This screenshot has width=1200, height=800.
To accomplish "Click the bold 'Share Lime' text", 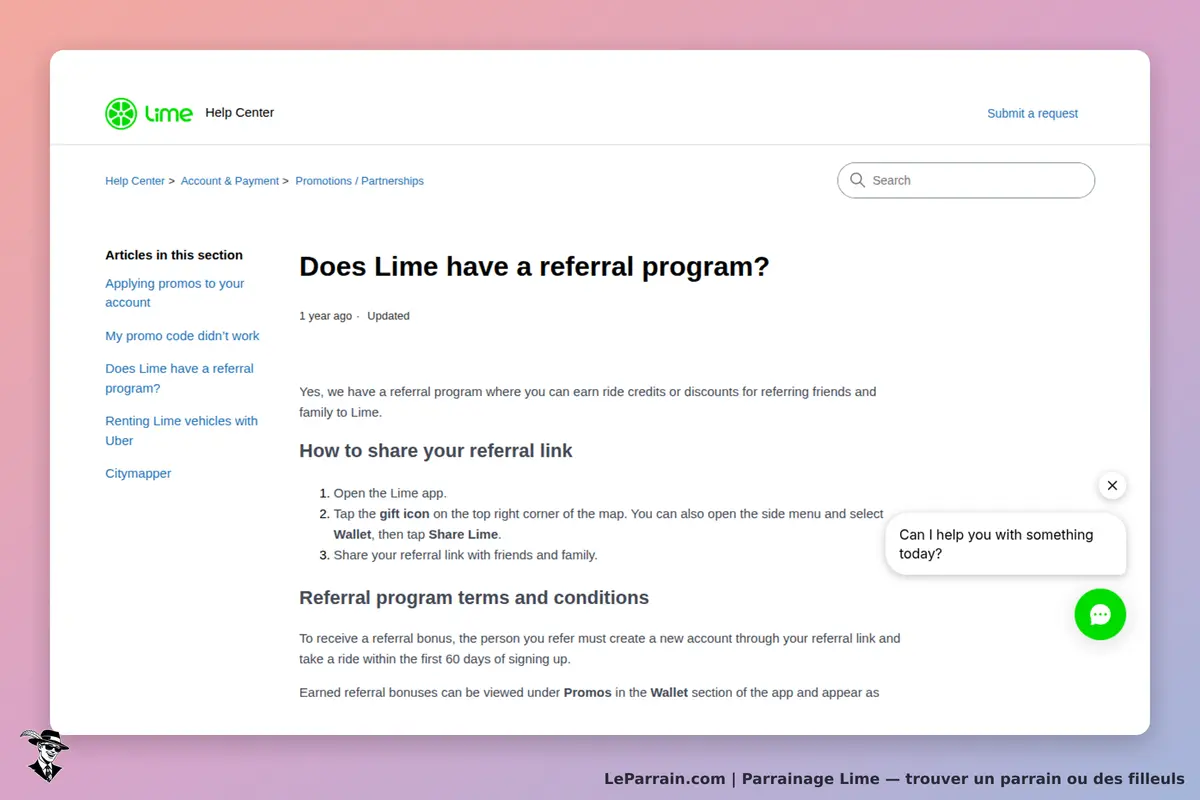I will pyautogui.click(x=463, y=534).
